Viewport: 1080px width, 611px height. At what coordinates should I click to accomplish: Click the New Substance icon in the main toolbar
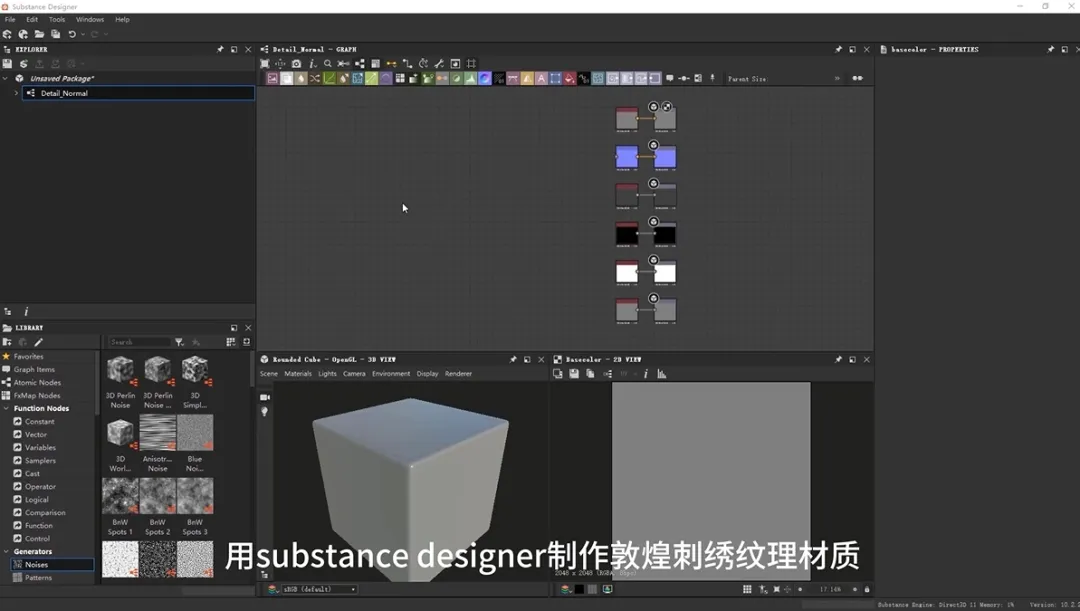coord(7,34)
